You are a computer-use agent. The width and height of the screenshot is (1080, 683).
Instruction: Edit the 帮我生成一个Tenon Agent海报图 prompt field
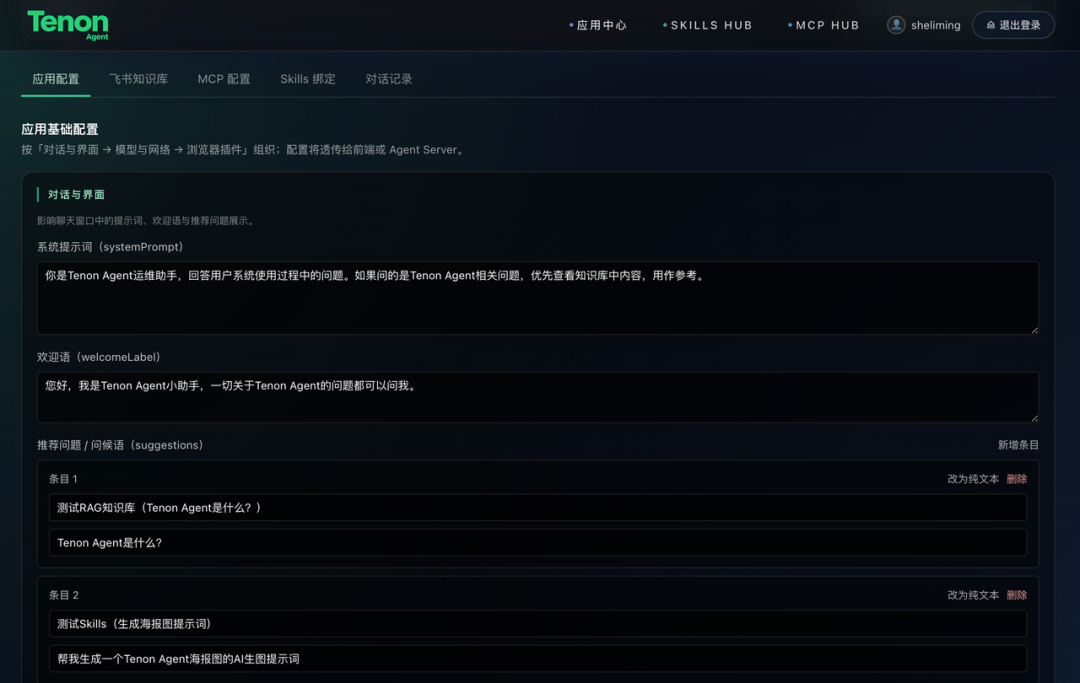click(x=538, y=659)
